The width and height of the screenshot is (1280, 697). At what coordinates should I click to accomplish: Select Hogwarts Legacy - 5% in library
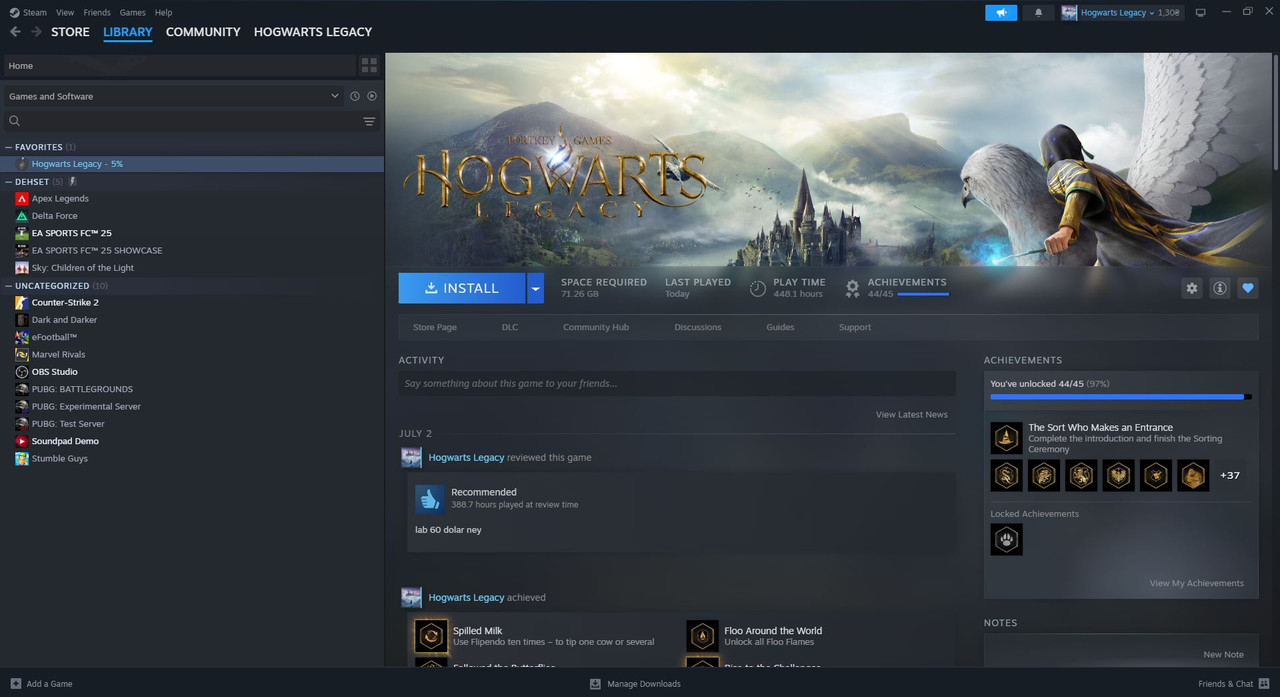192,164
